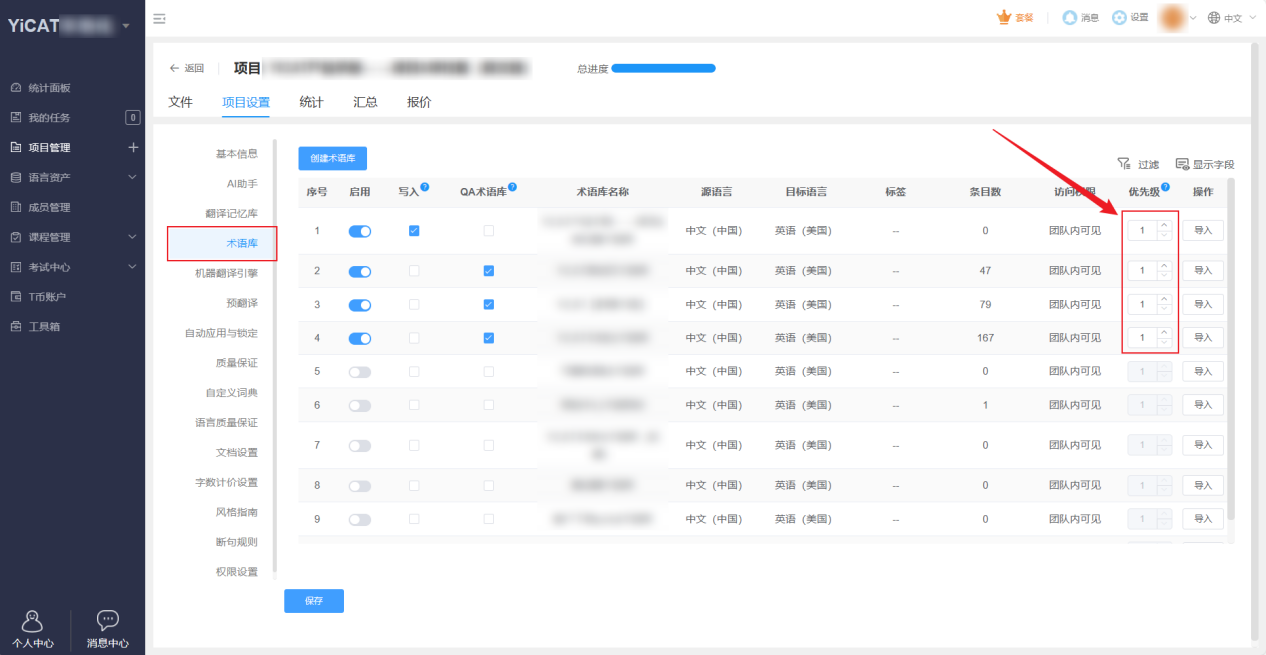Click 导入 button in row 9
The image size is (1266, 655).
point(1203,519)
